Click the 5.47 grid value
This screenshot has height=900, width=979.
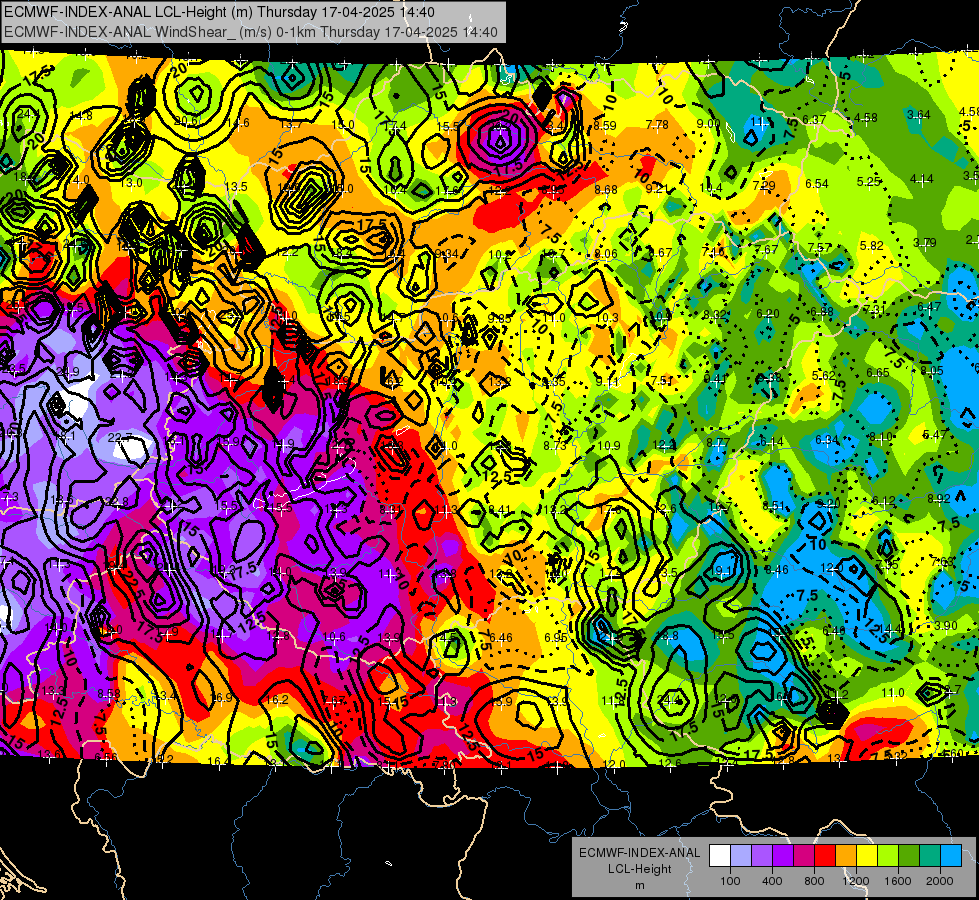tap(935, 434)
